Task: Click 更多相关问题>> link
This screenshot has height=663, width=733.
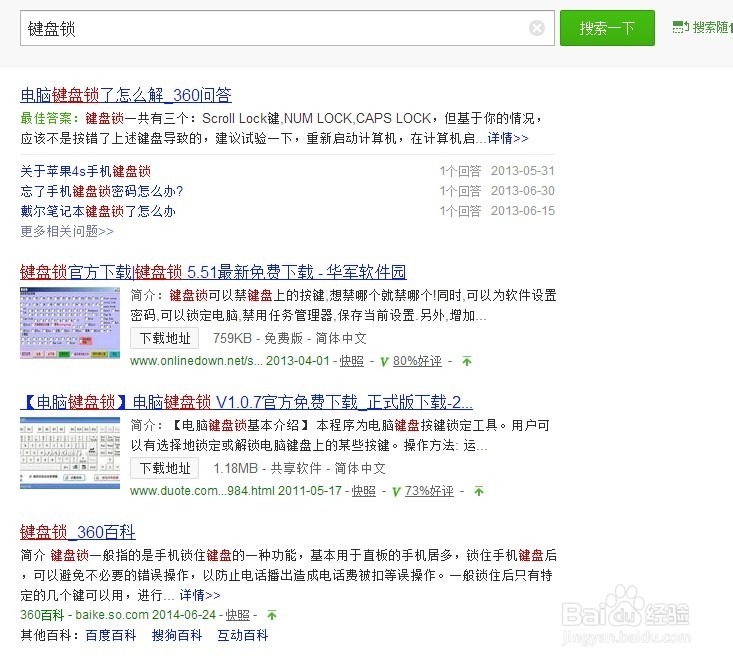Action: click(x=67, y=231)
